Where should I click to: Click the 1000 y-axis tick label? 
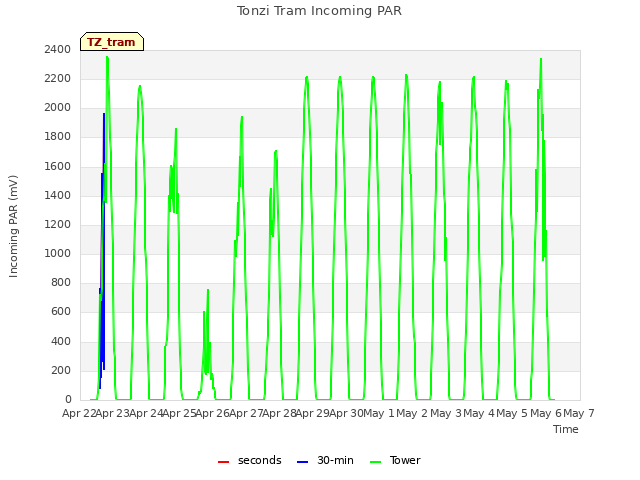[58, 253]
